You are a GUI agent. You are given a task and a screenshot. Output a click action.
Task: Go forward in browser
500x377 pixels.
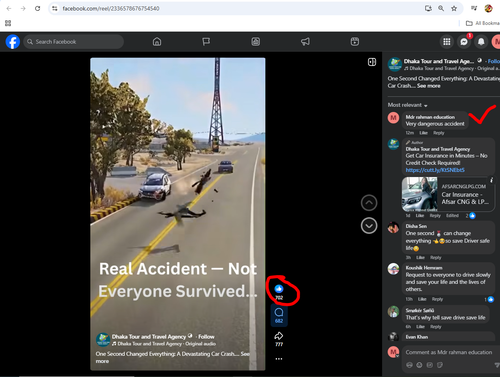(x=23, y=8)
